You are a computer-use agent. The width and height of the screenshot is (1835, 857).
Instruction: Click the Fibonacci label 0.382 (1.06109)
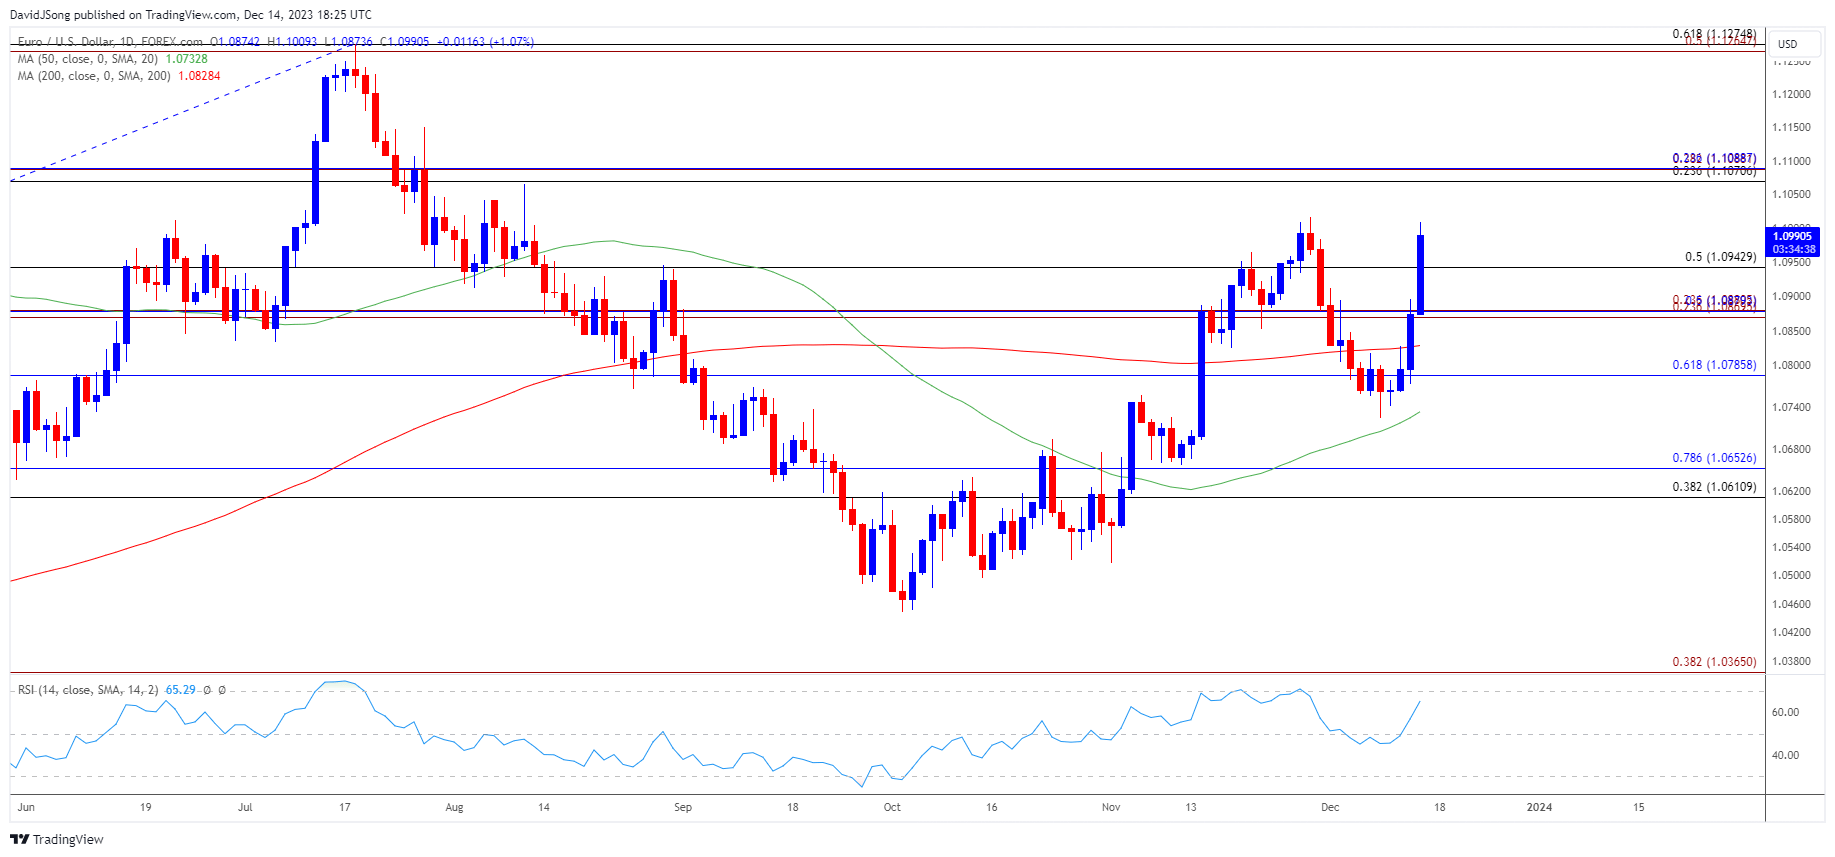point(1714,487)
